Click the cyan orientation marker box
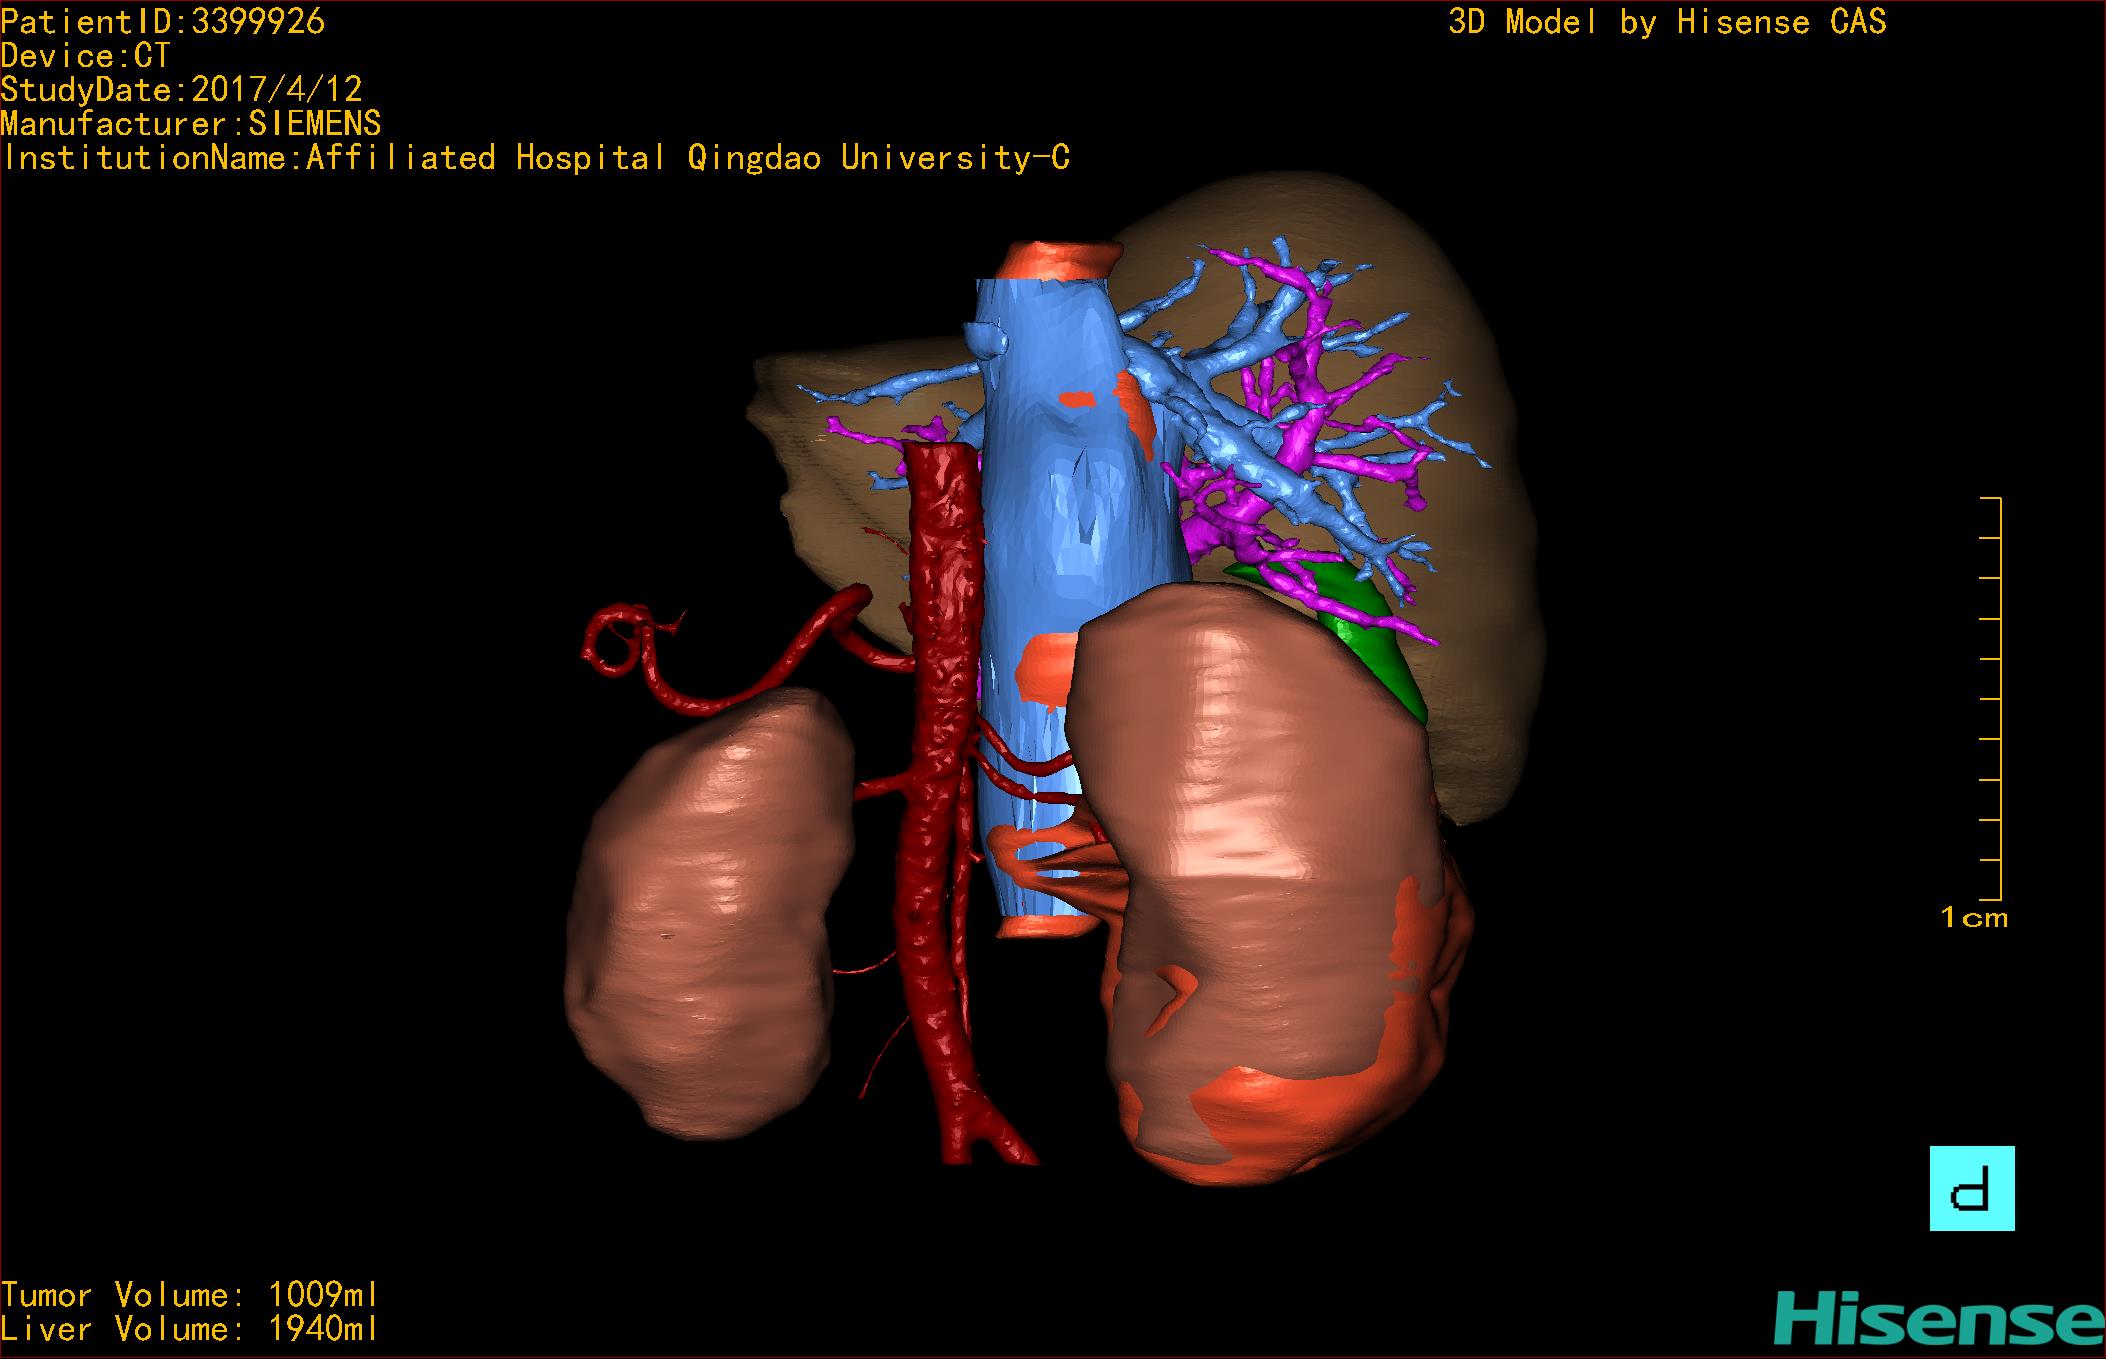Image resolution: width=2106 pixels, height=1359 pixels. 1971,1188
